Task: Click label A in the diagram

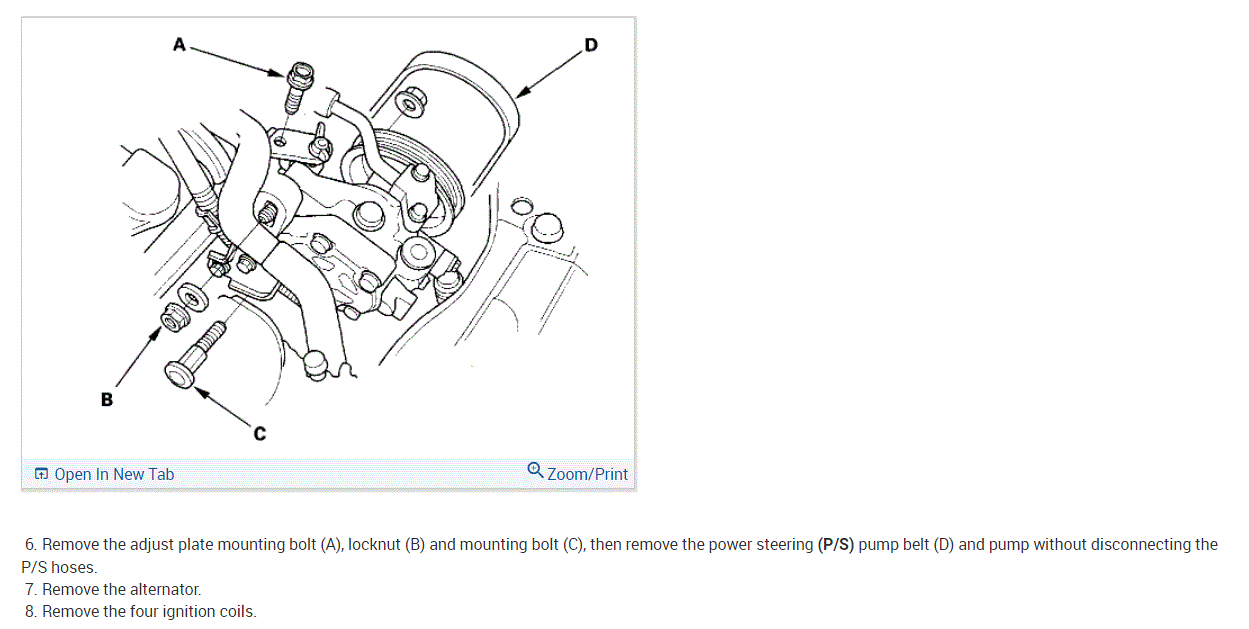Action: 179,44
